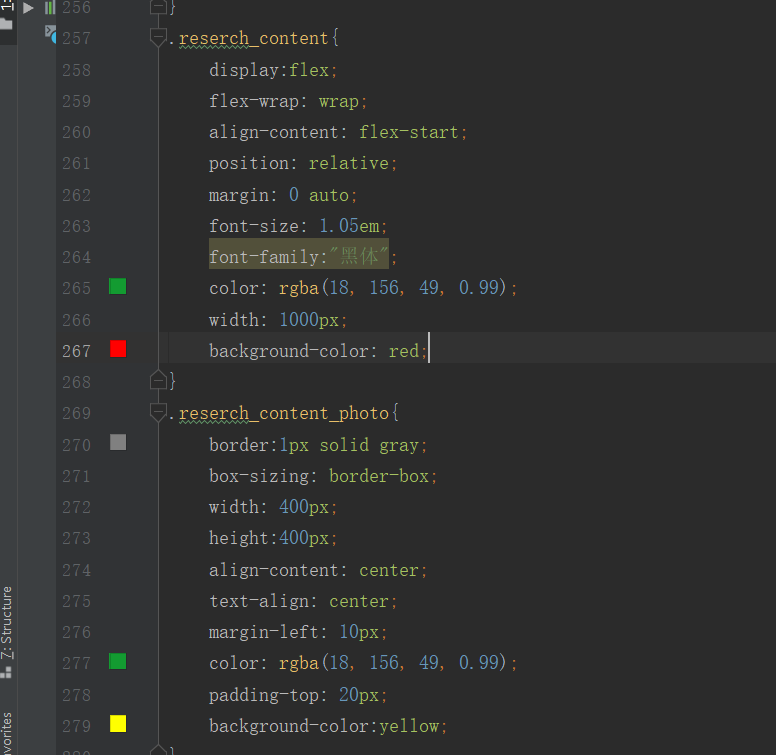776x755 pixels.
Task: Click the gray color swatch on line 270
Action: (118, 442)
